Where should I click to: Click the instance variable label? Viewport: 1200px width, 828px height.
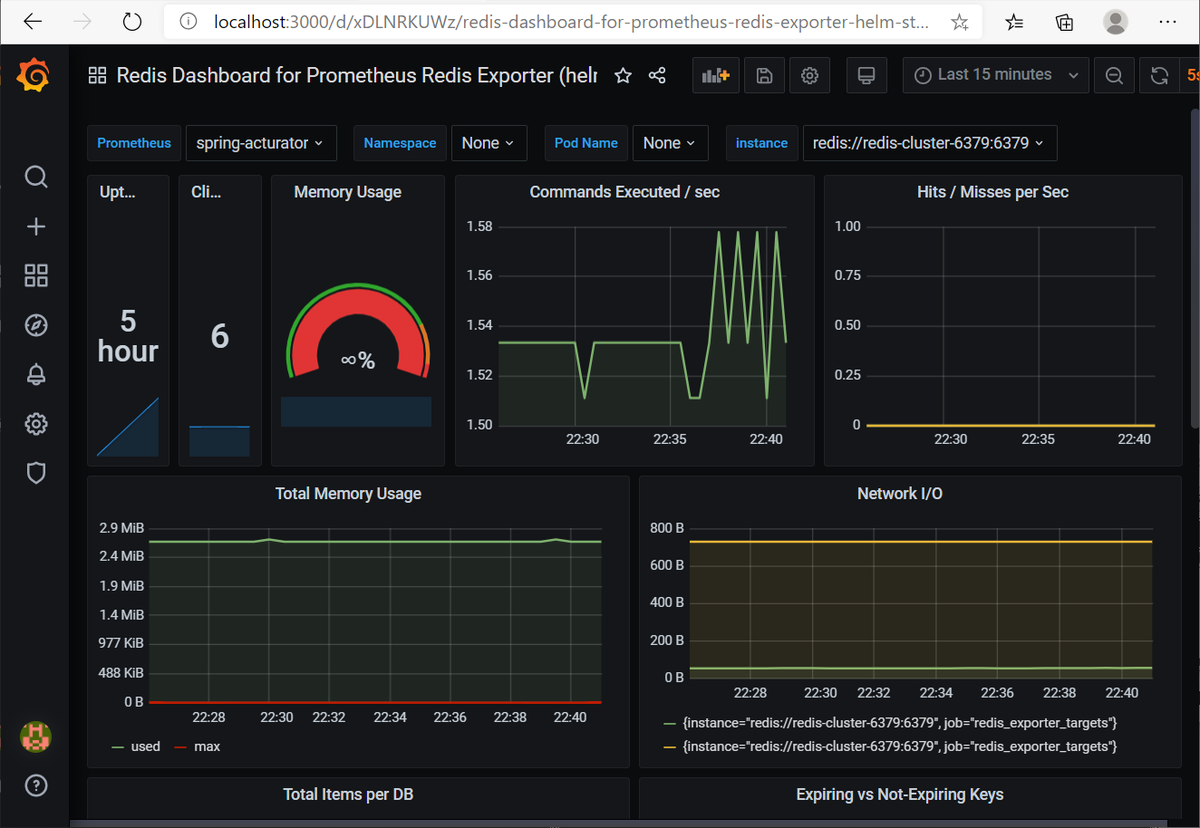pyautogui.click(x=762, y=143)
